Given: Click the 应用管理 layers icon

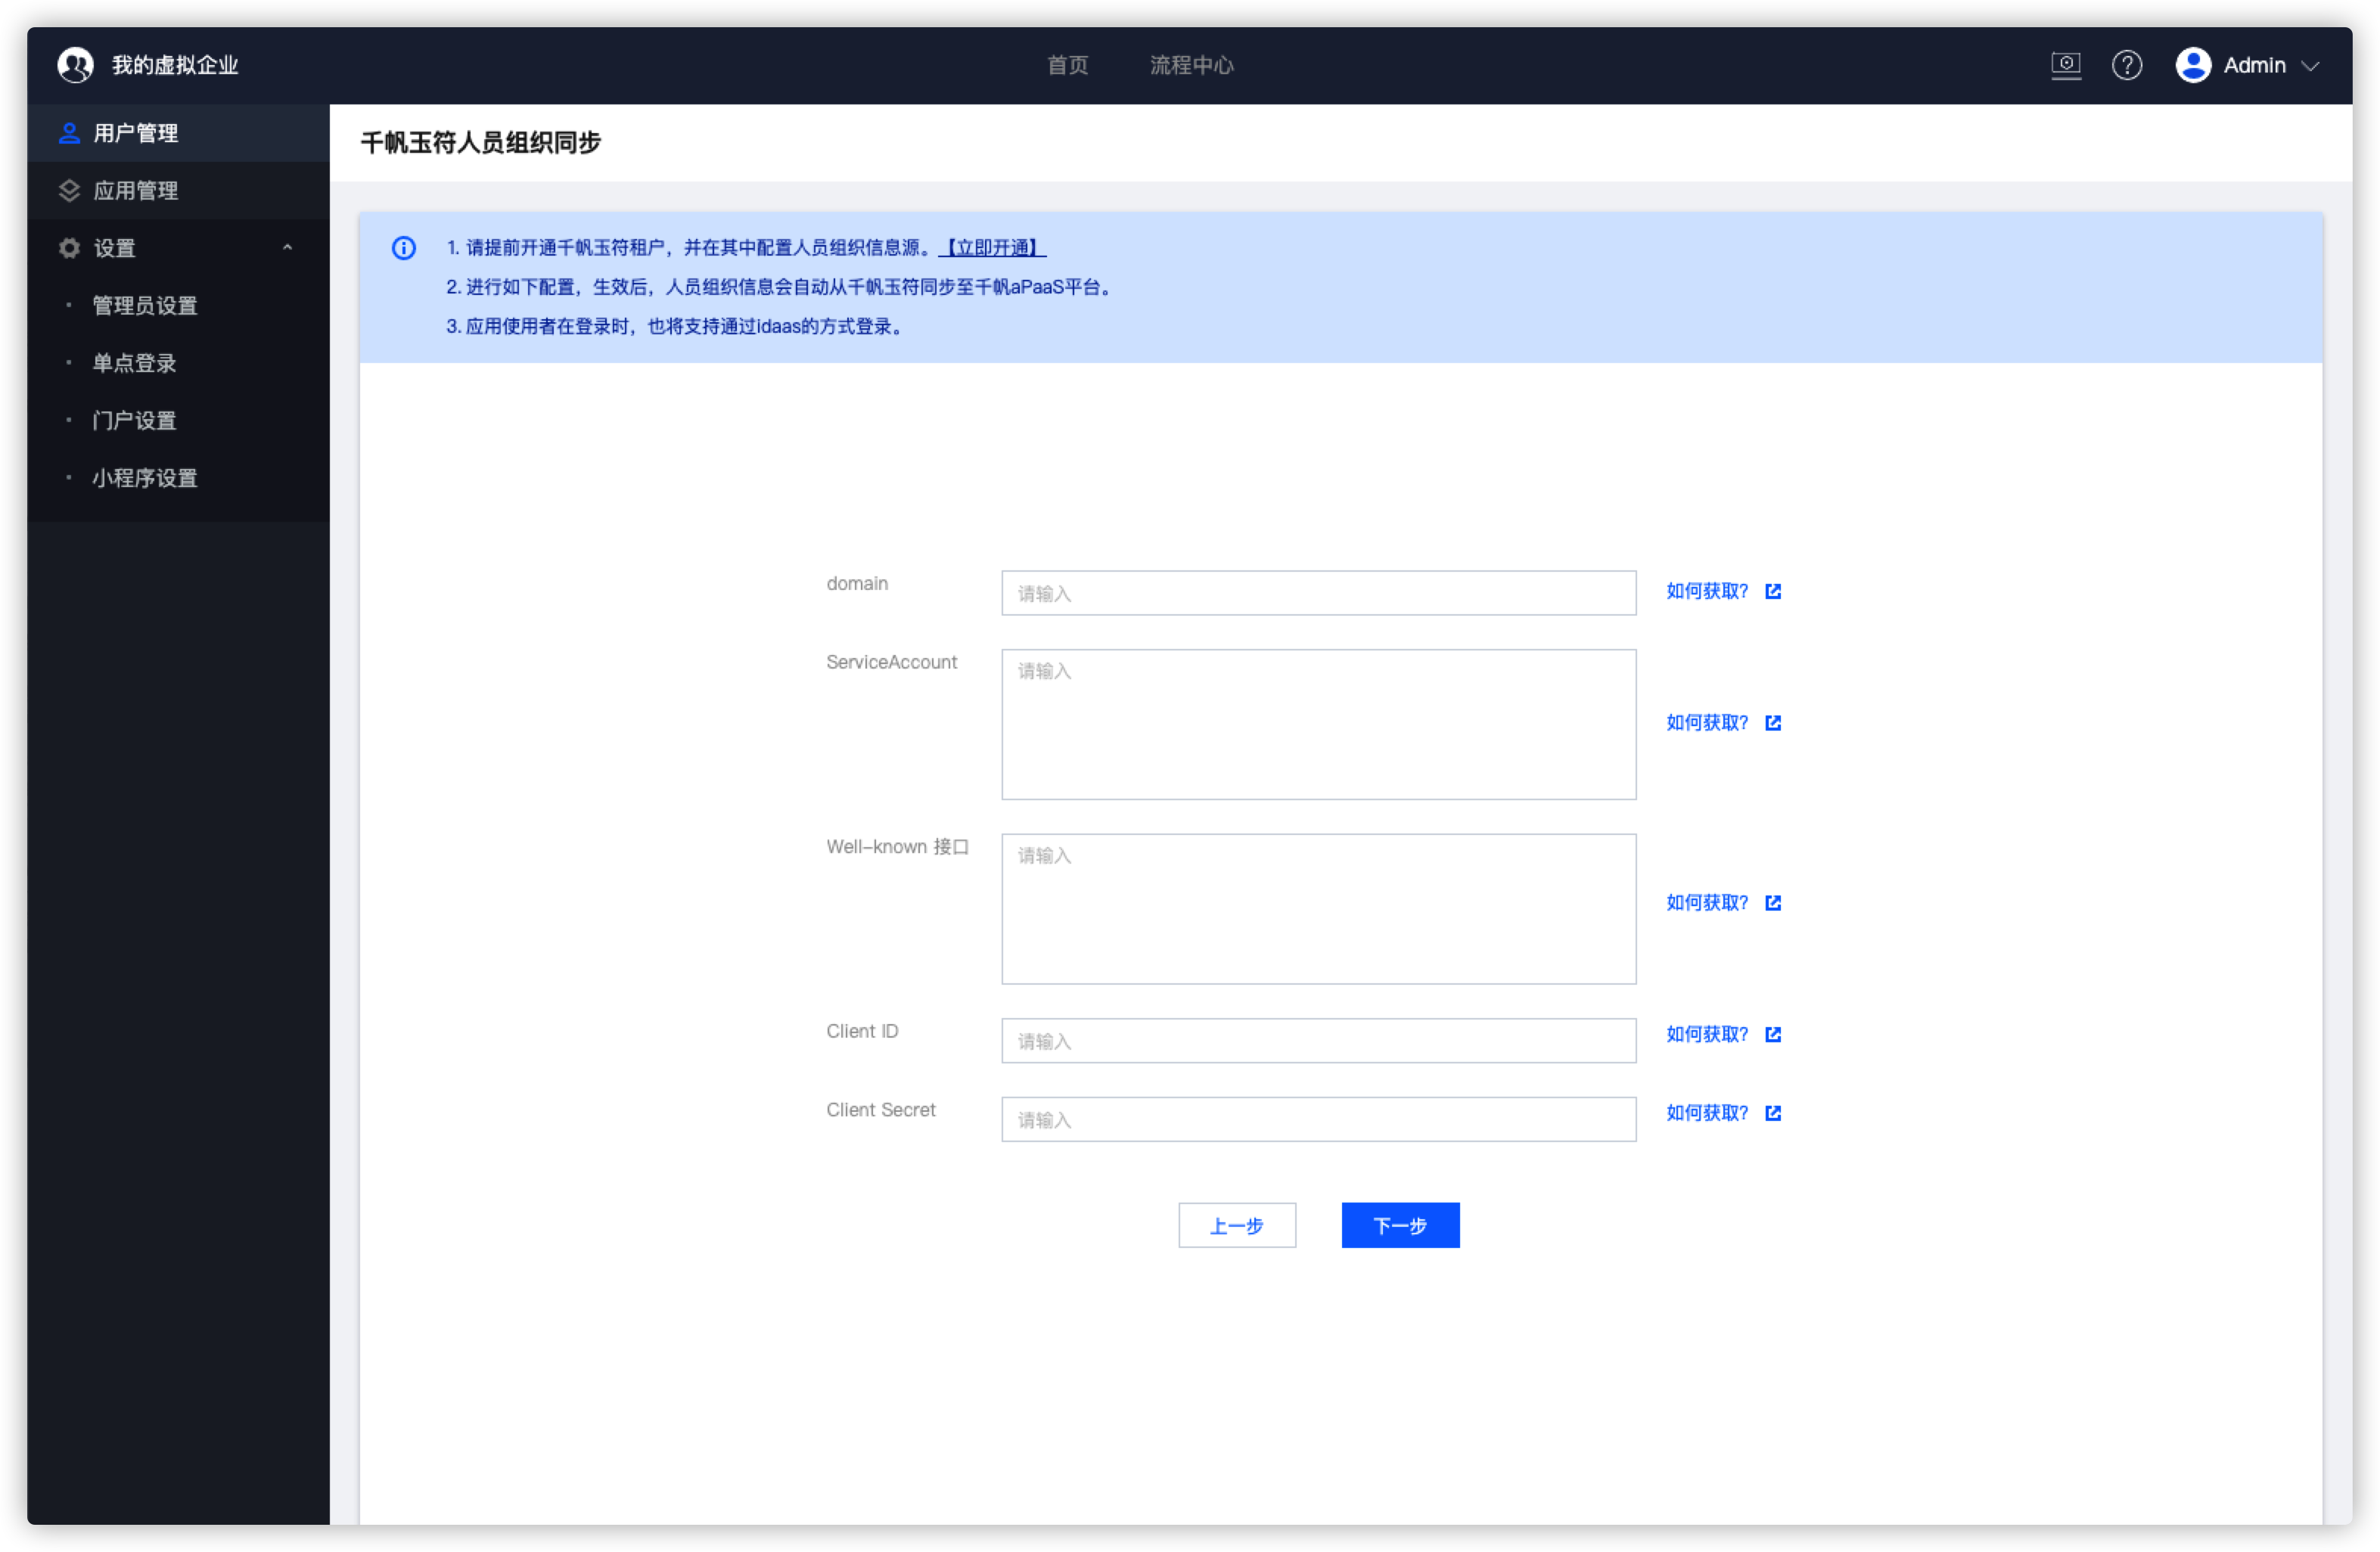Looking at the screenshot, I should (x=69, y=190).
